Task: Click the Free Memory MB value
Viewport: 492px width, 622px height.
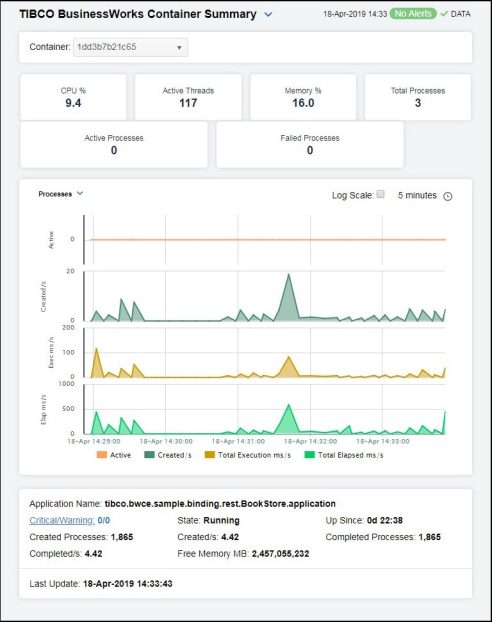Action: click(281, 553)
